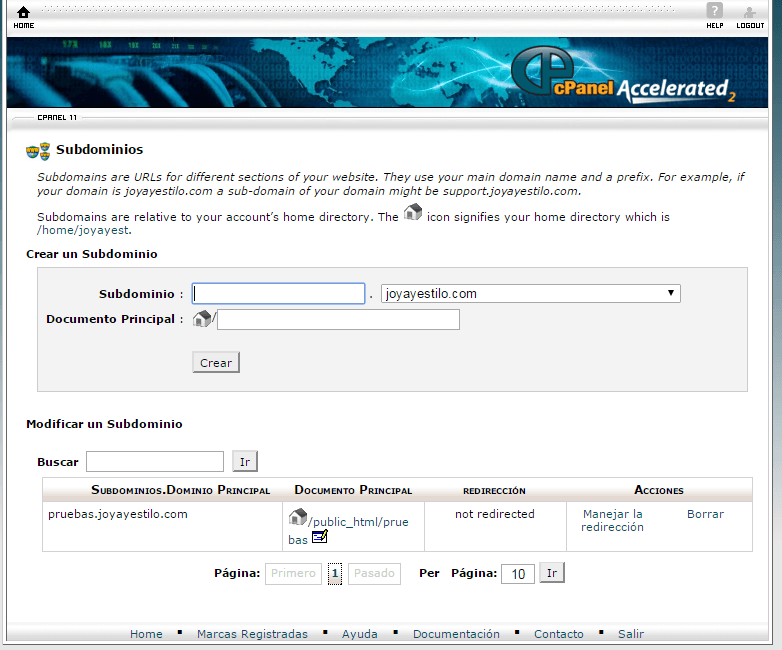Screen dimensions: 782x650
Task: Click the CPANEL 11 label
Action: click(x=57, y=118)
